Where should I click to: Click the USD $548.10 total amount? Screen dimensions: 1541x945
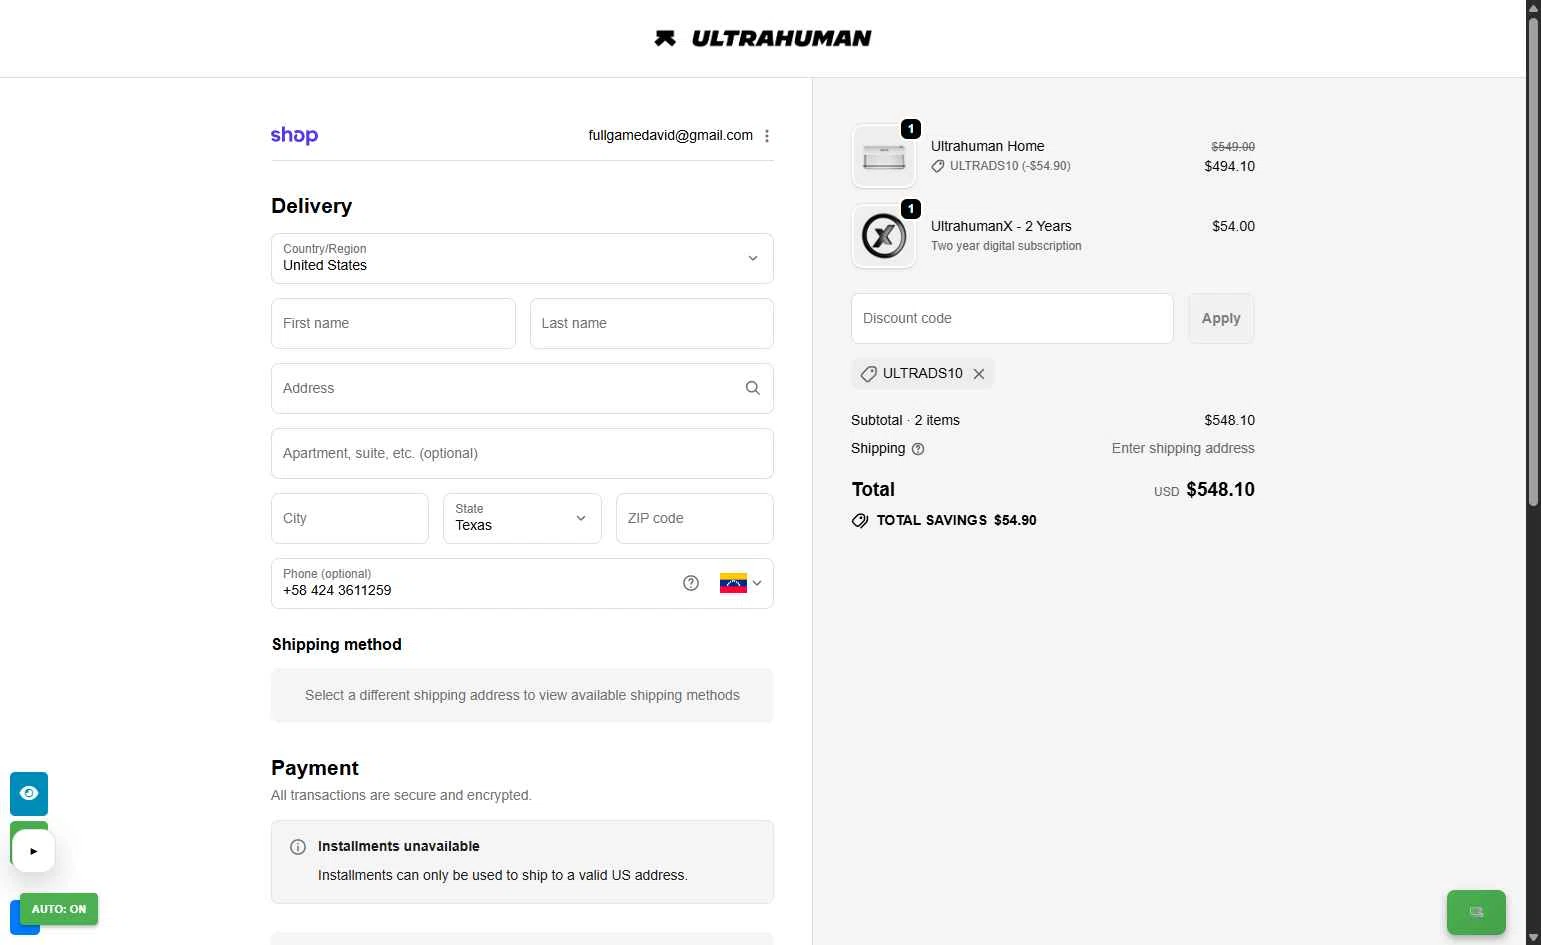(x=1204, y=489)
